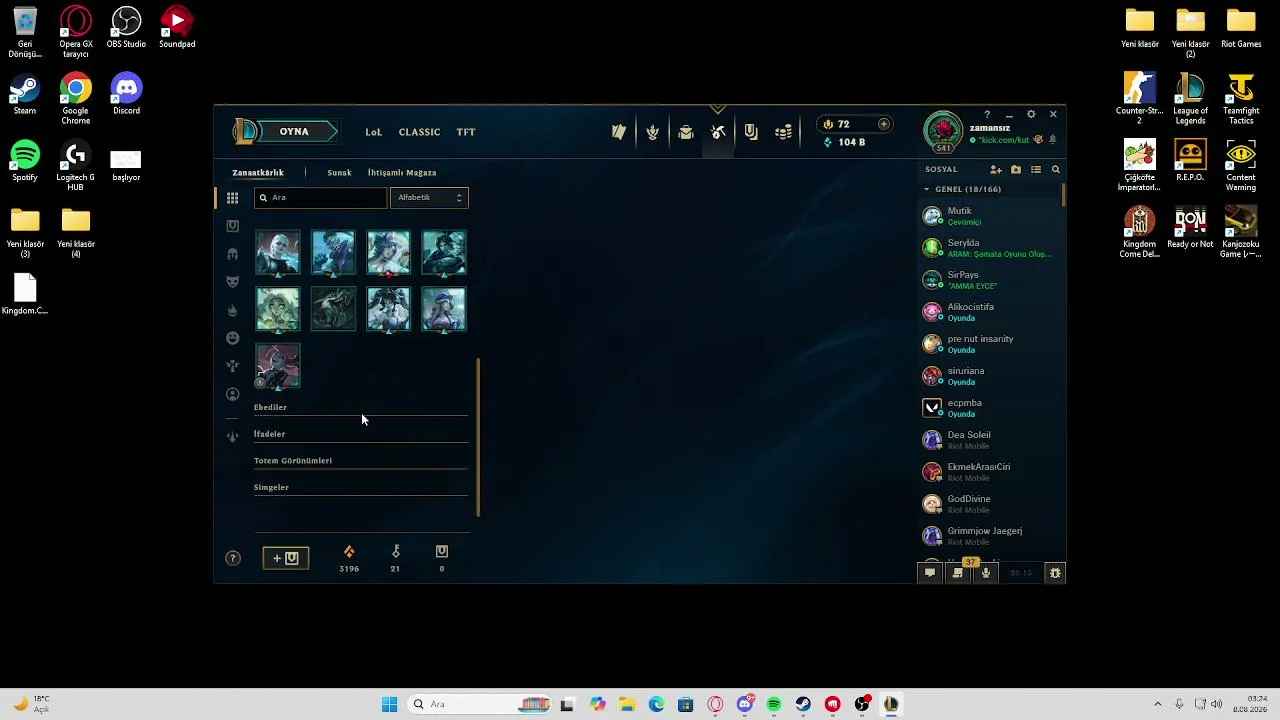Open the chat bubble icon
1280x720 pixels.
930,573
